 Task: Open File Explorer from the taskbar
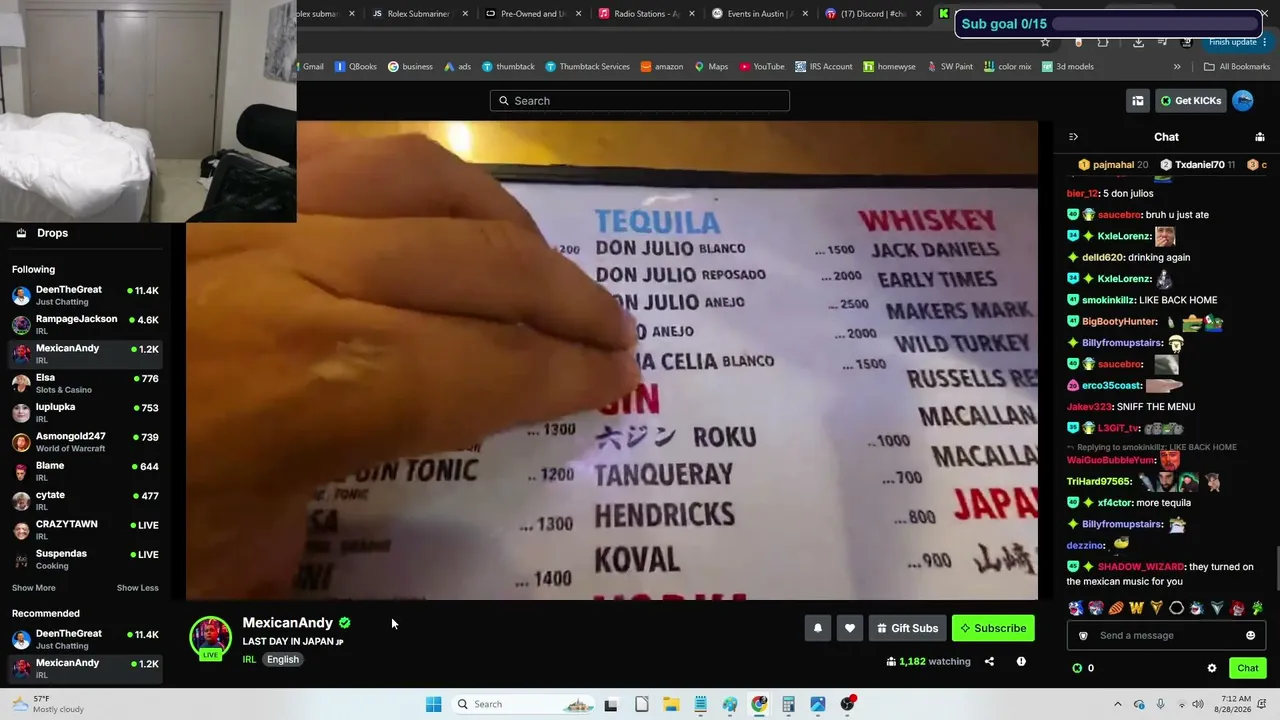[671, 704]
